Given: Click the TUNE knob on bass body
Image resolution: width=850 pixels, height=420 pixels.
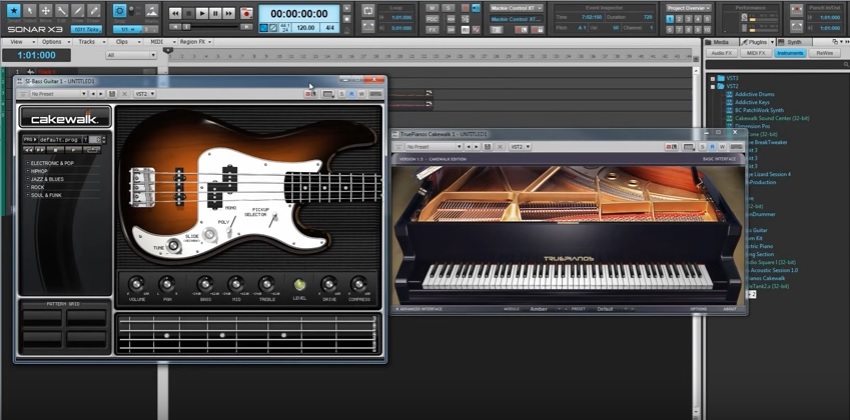Looking at the screenshot, I should pyautogui.click(x=173, y=245).
